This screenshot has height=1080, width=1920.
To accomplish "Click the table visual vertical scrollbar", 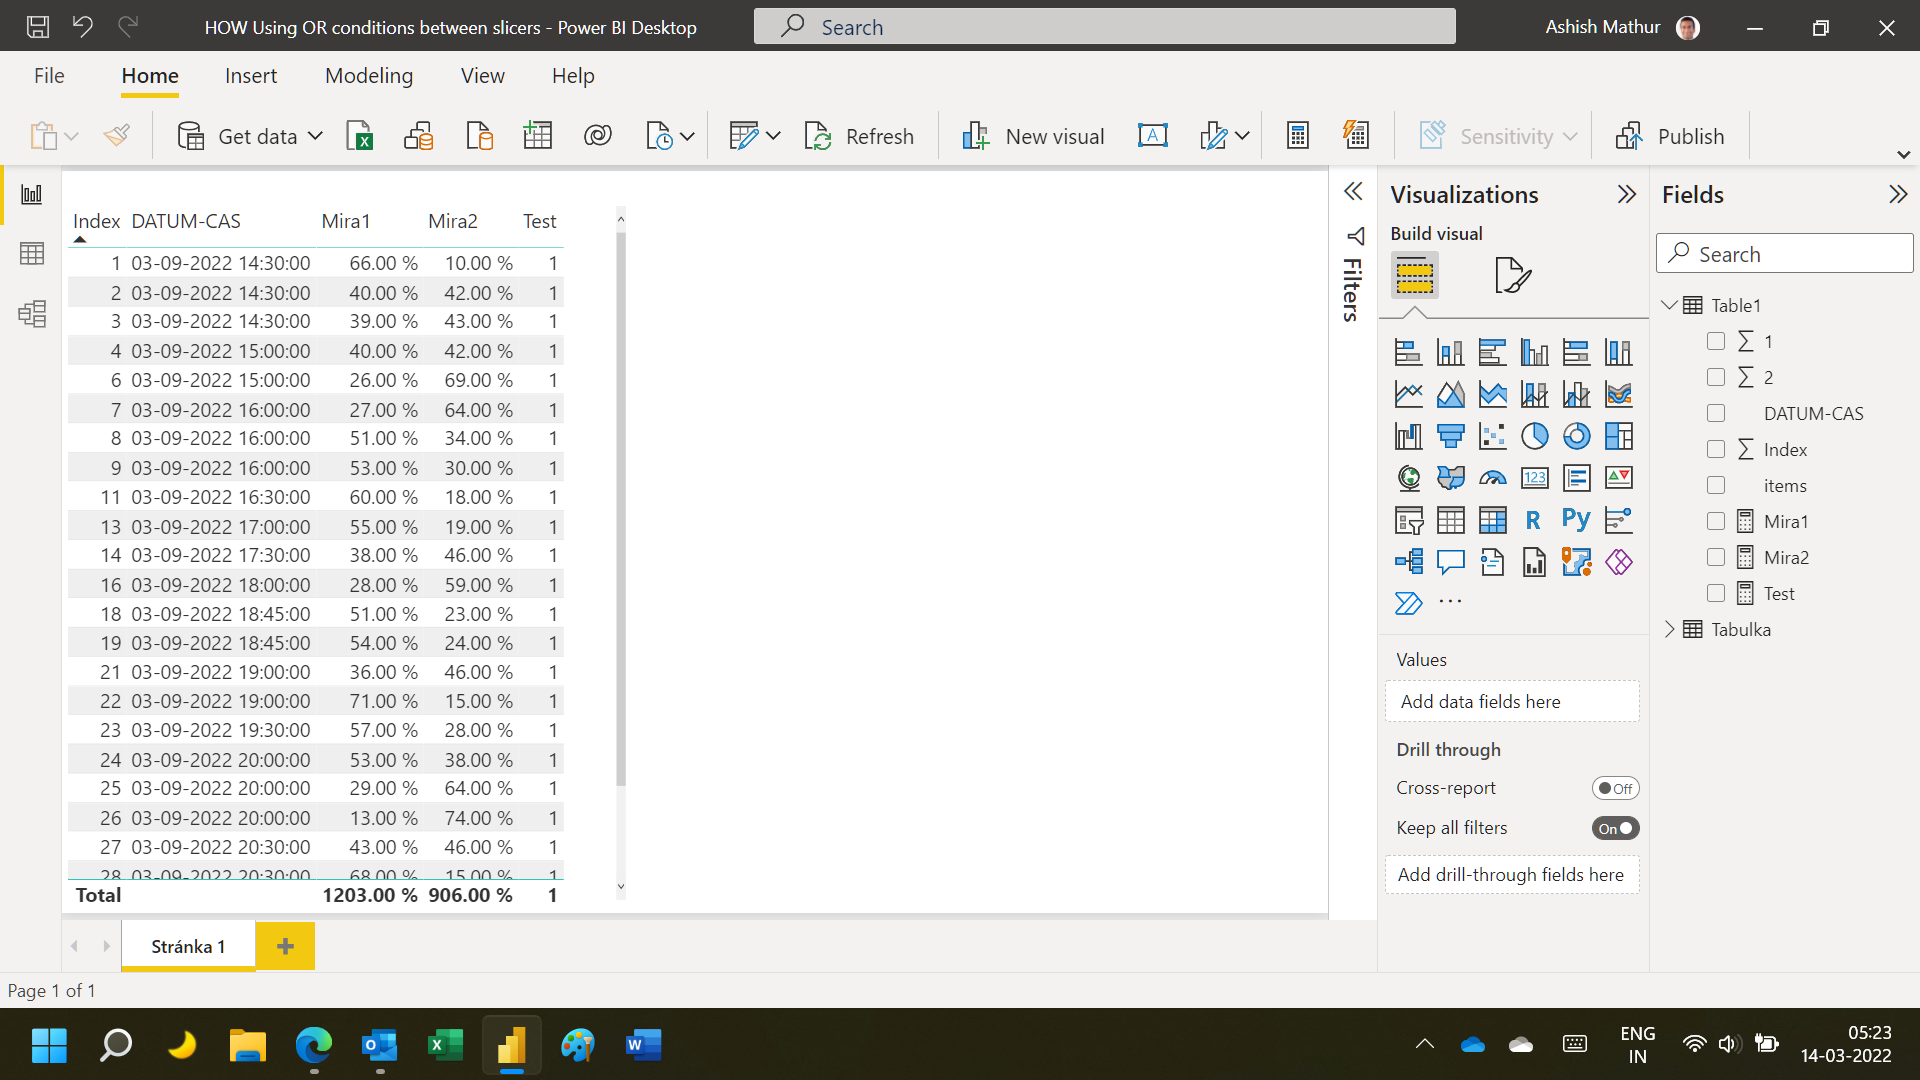I will [x=621, y=510].
